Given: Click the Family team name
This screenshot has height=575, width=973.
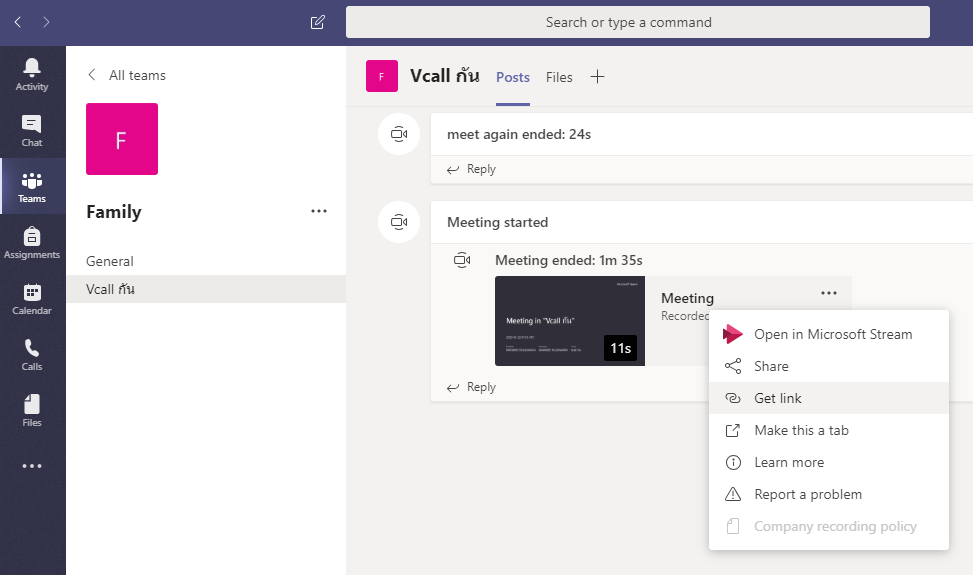Looking at the screenshot, I should [x=114, y=212].
